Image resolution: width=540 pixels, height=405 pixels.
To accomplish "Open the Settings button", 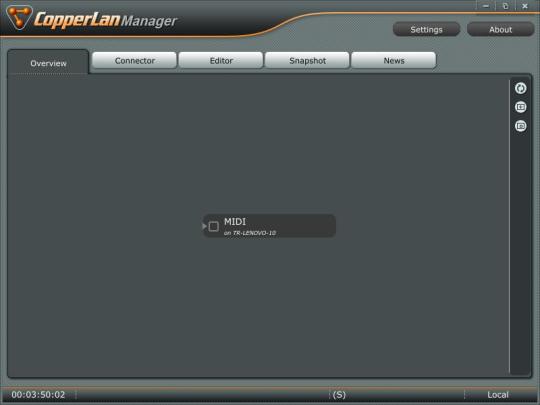I will tap(426, 30).
